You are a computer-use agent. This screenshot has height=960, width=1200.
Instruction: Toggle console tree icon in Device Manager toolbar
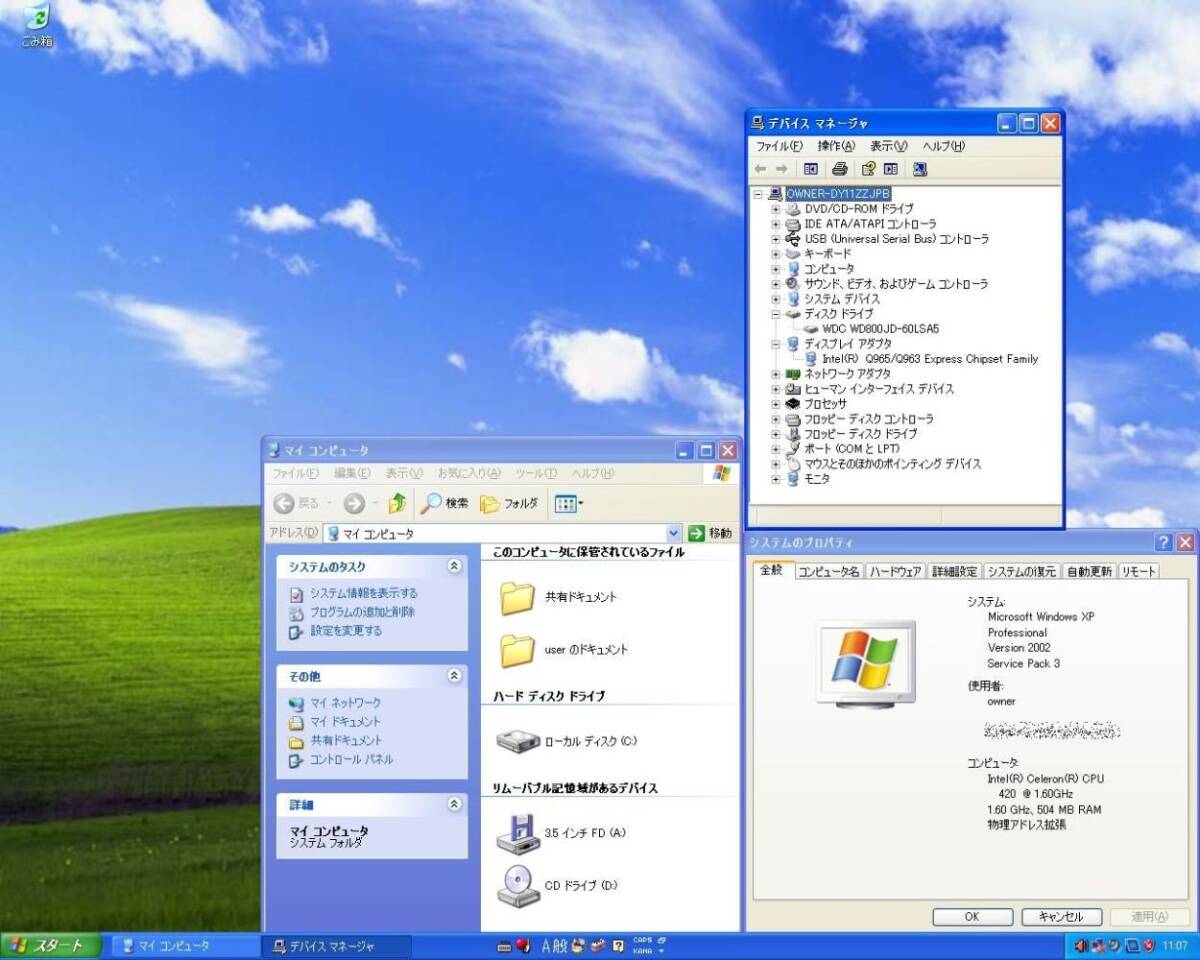(x=811, y=169)
